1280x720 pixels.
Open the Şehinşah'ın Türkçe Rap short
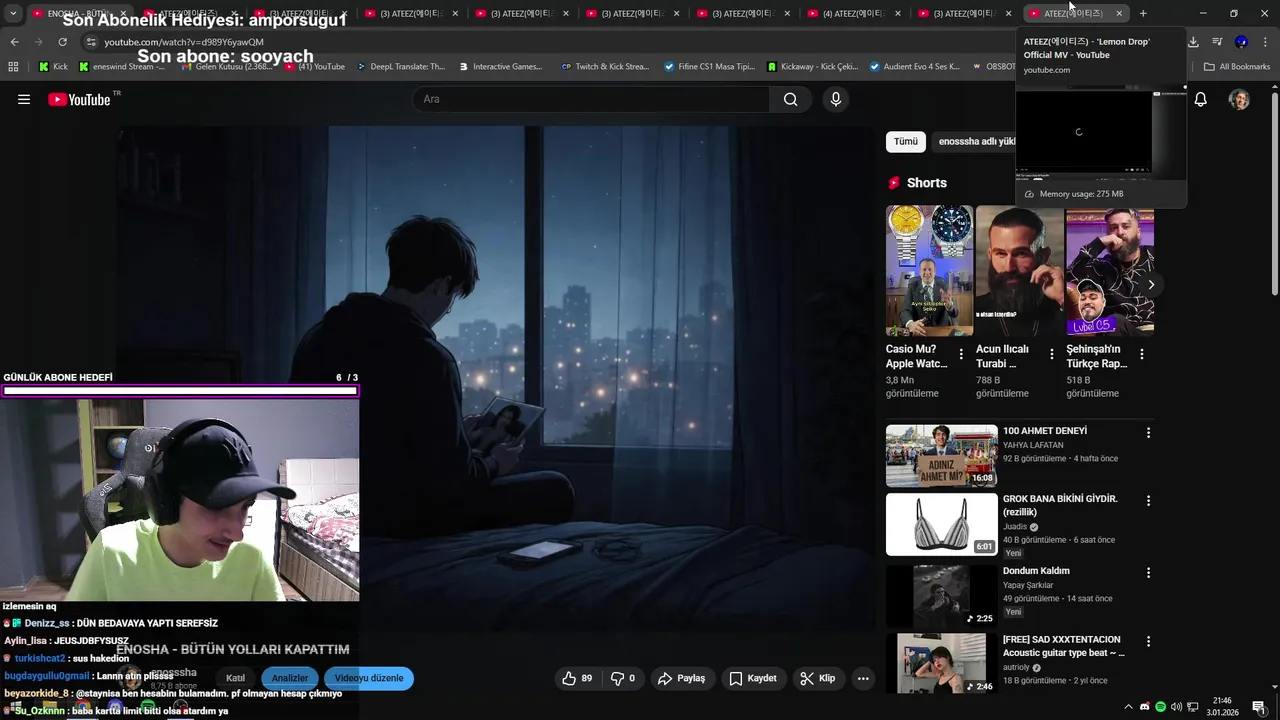(1109, 270)
